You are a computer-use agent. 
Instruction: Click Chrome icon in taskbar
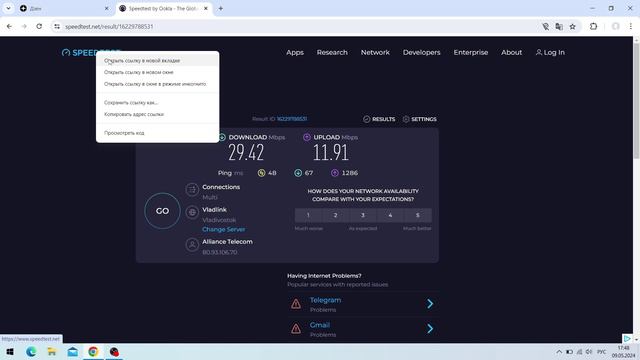click(x=93, y=352)
